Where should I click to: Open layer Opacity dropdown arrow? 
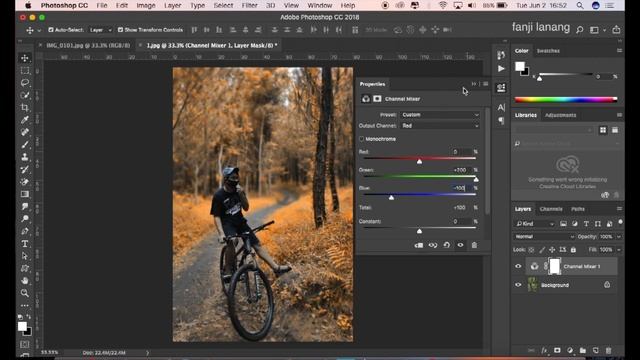(619, 237)
